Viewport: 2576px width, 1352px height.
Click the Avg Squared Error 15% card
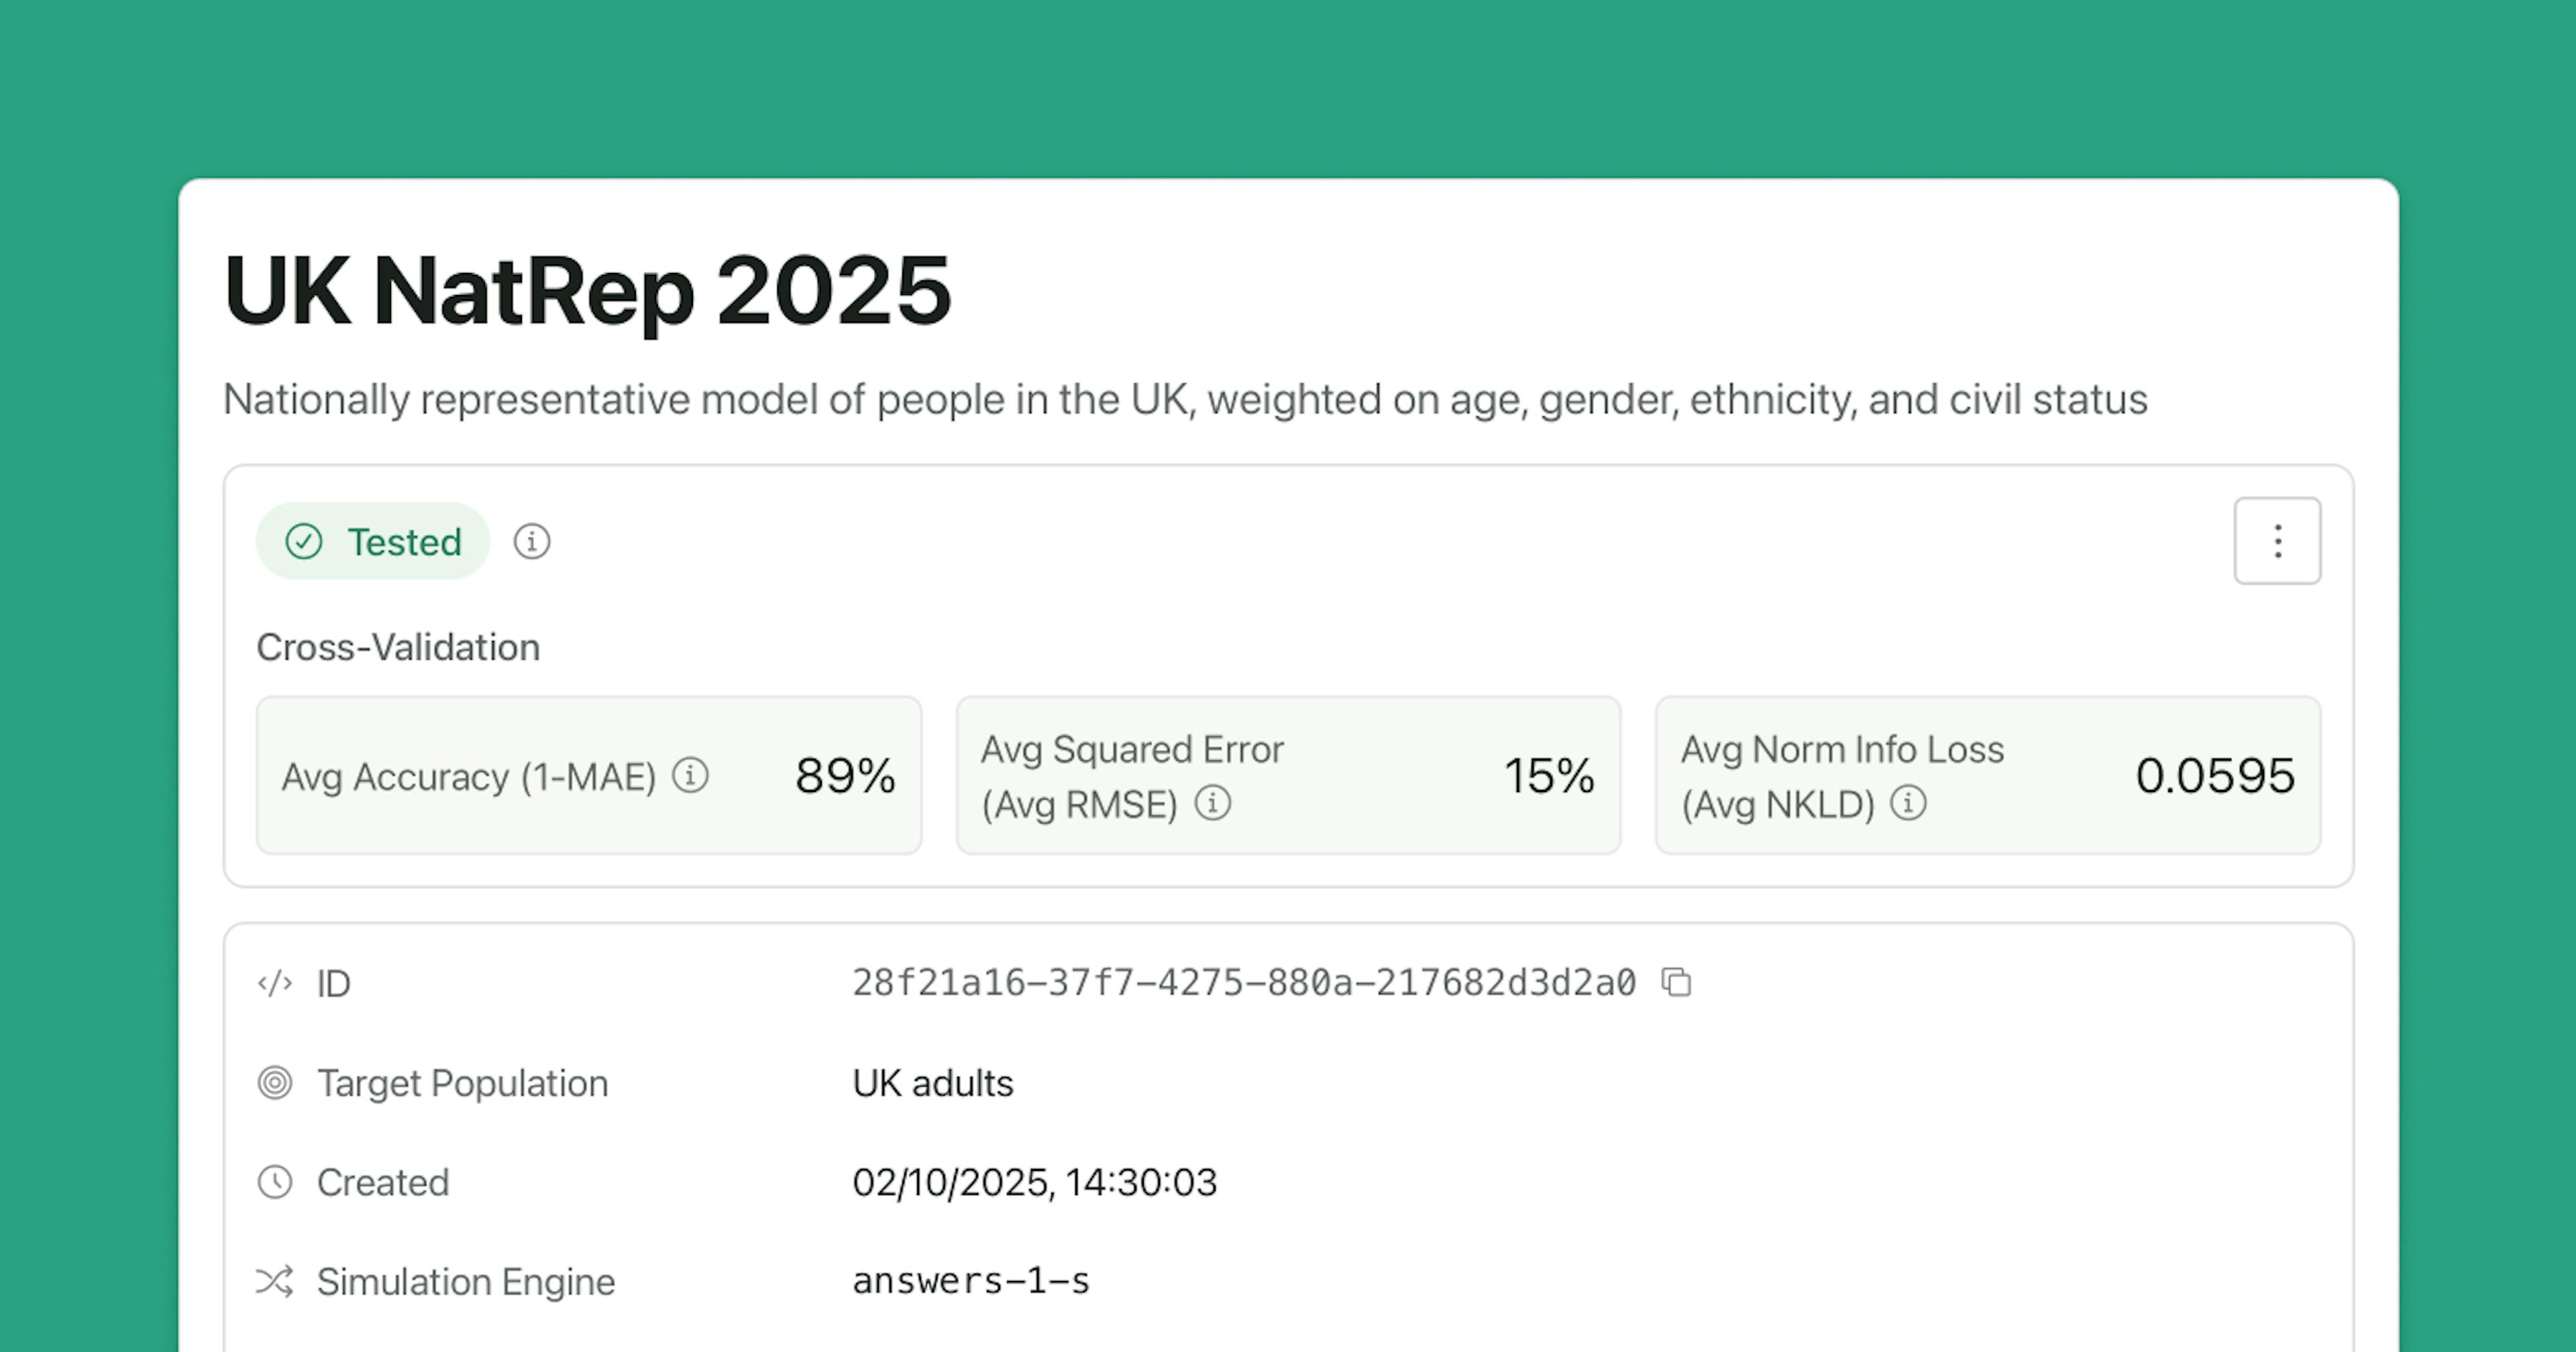click(x=1288, y=775)
